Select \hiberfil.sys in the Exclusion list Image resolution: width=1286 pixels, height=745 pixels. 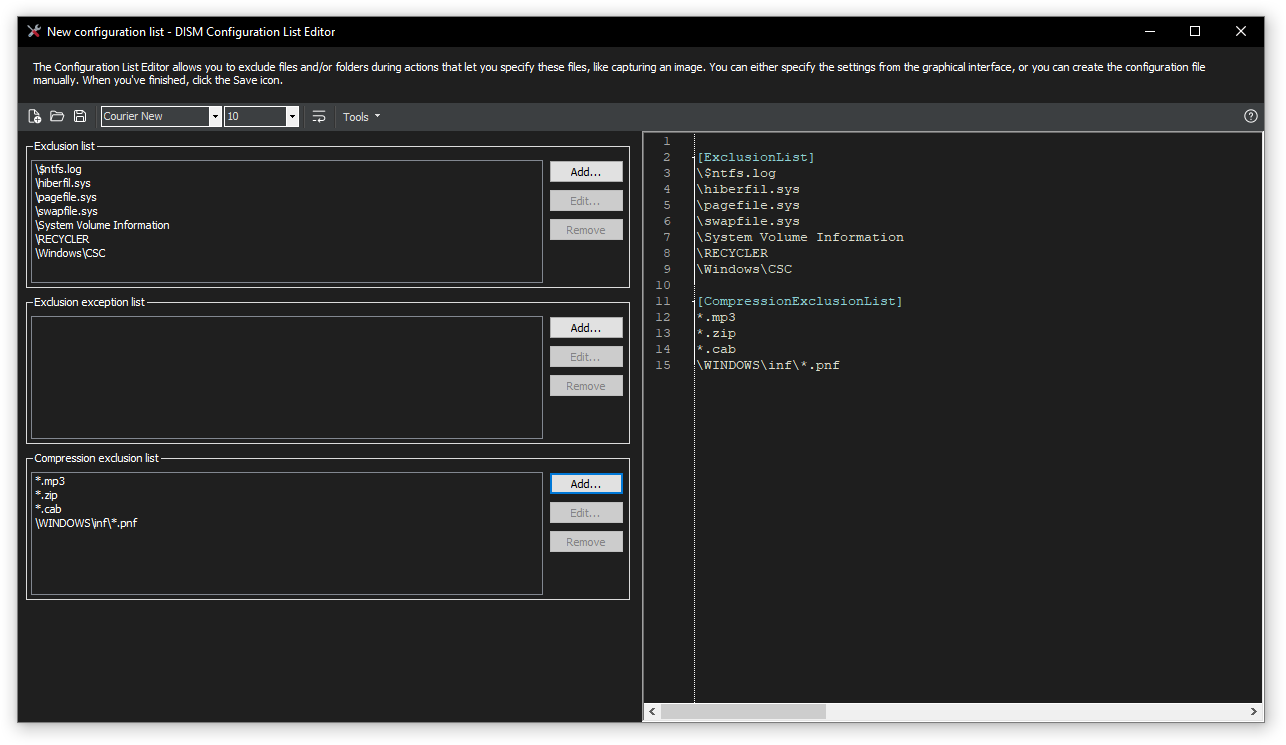click(63, 184)
